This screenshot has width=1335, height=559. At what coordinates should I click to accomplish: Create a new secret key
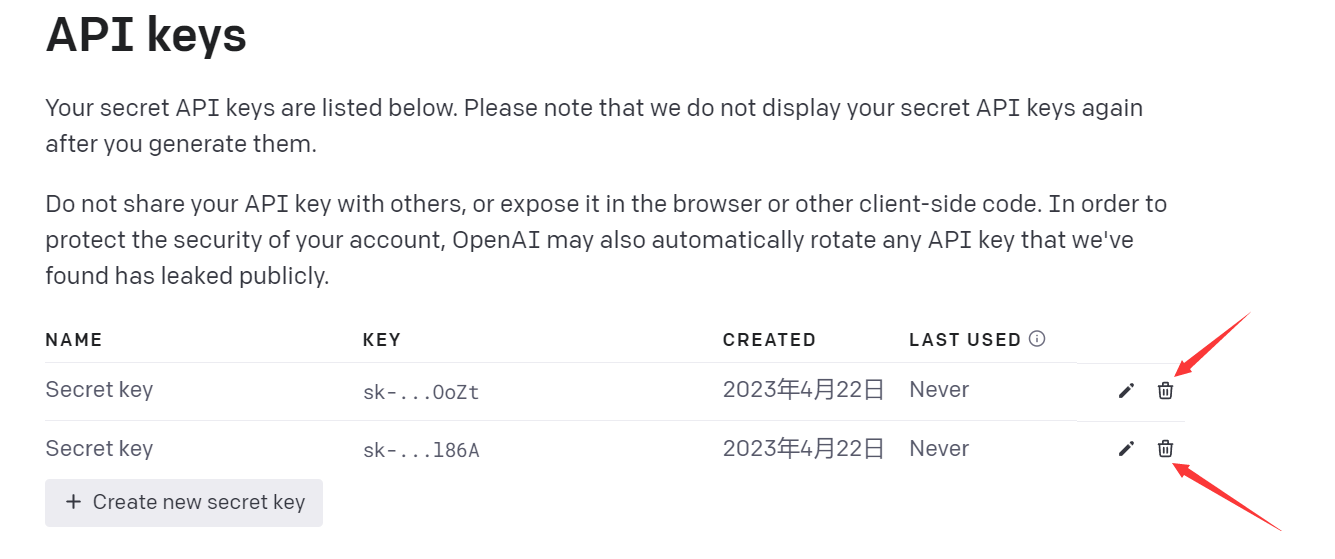(x=184, y=502)
